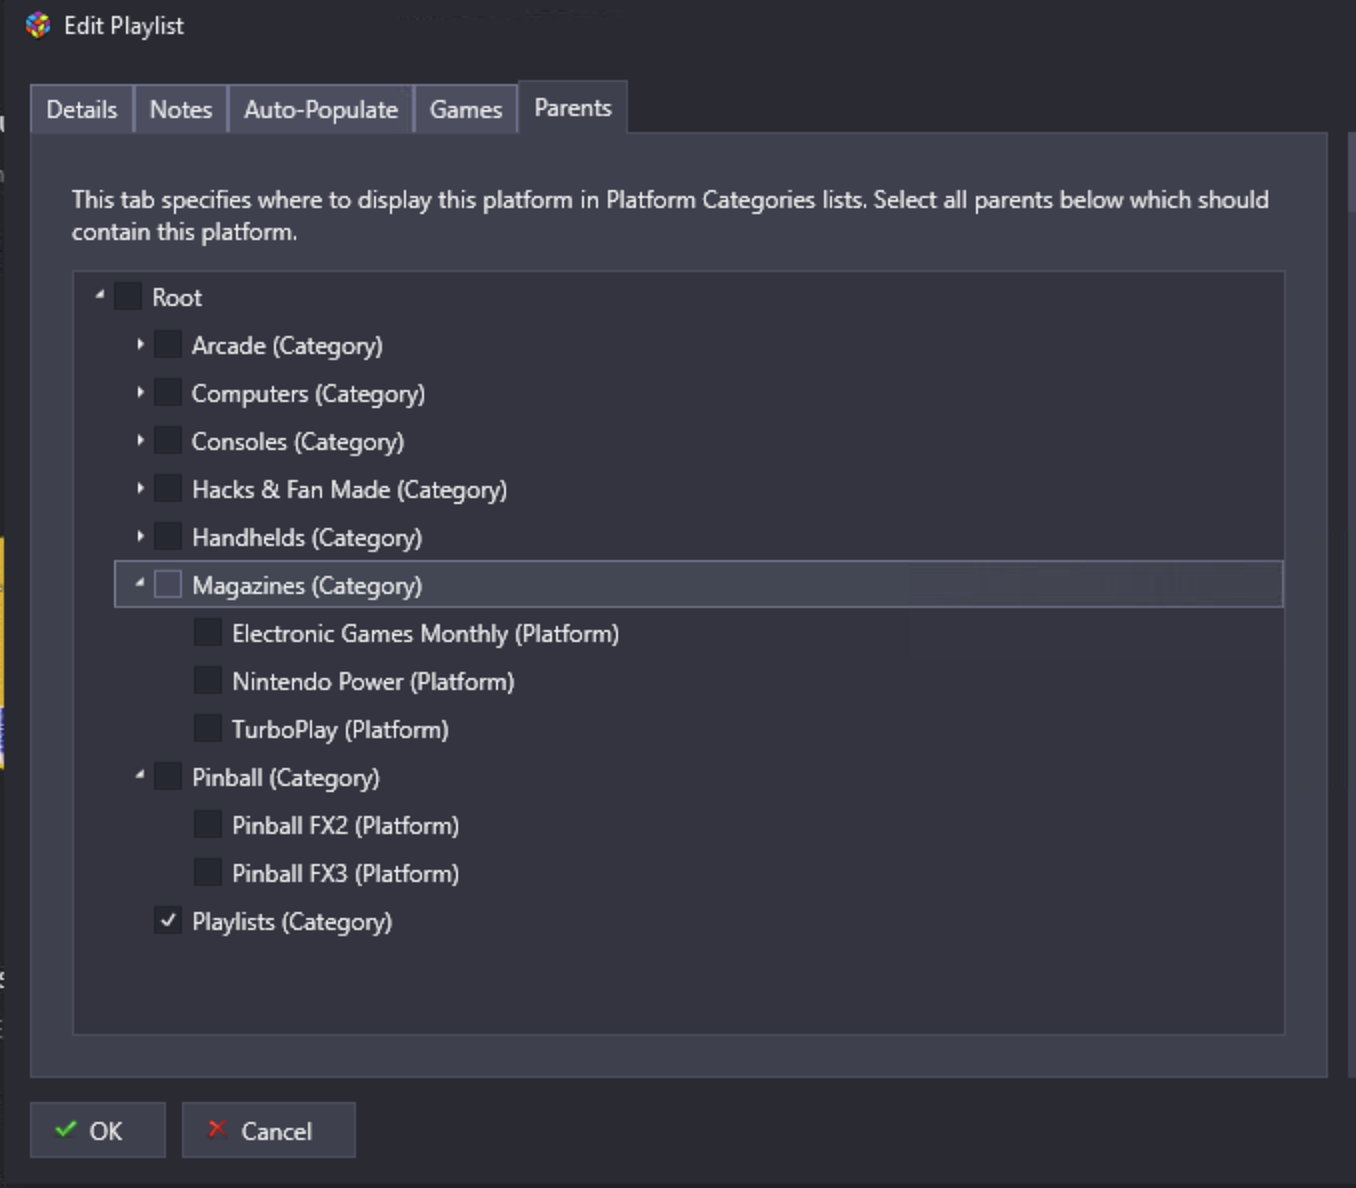
Task: Open the Auto-Populate tab
Action: (321, 109)
